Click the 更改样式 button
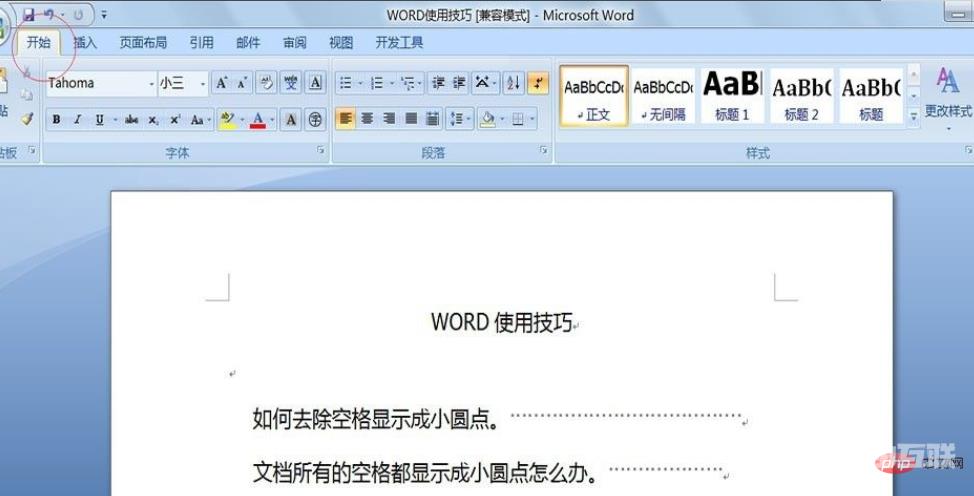This screenshot has height=496, width=974. tap(946, 95)
